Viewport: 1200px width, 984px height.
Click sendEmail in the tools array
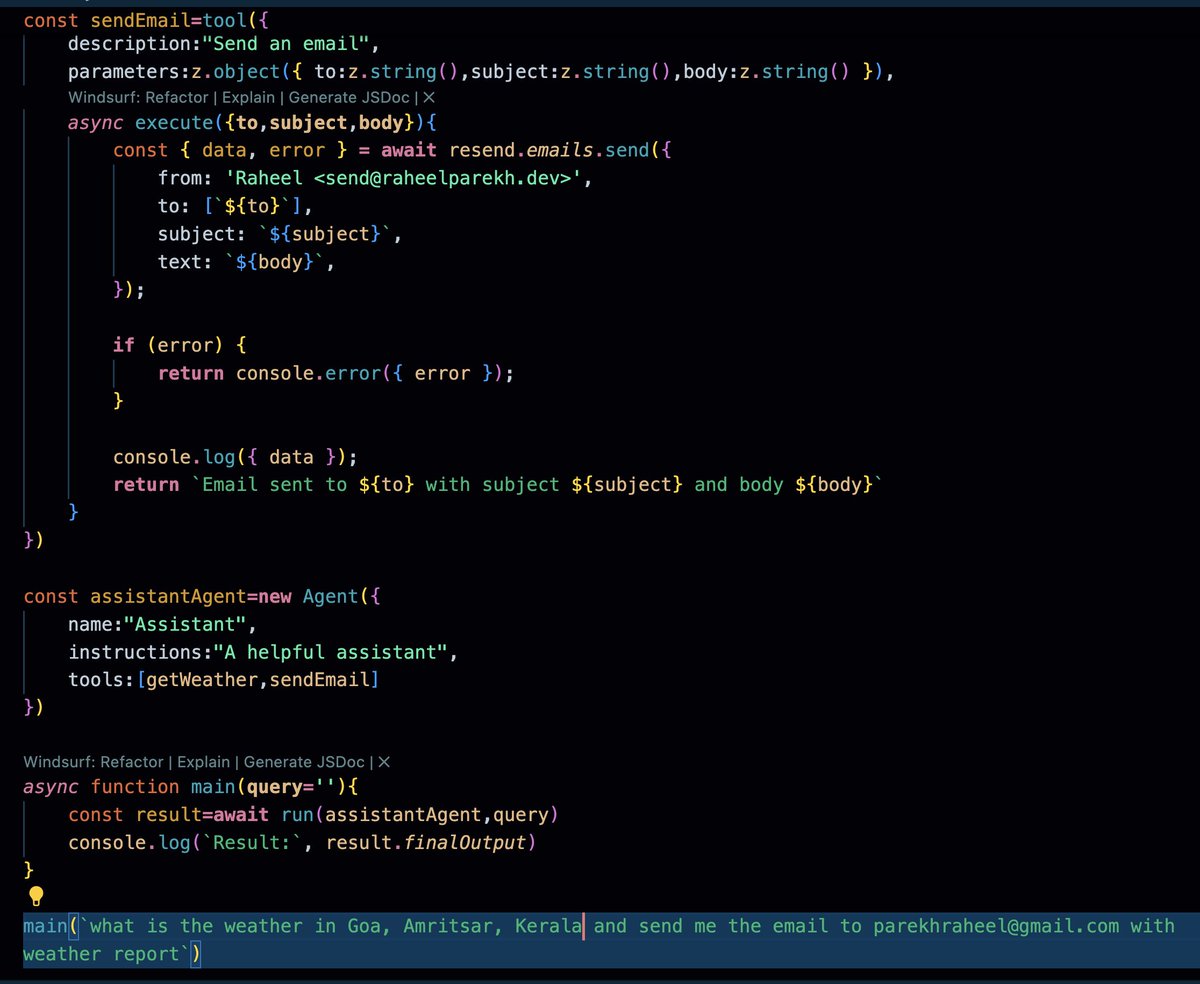(x=320, y=680)
